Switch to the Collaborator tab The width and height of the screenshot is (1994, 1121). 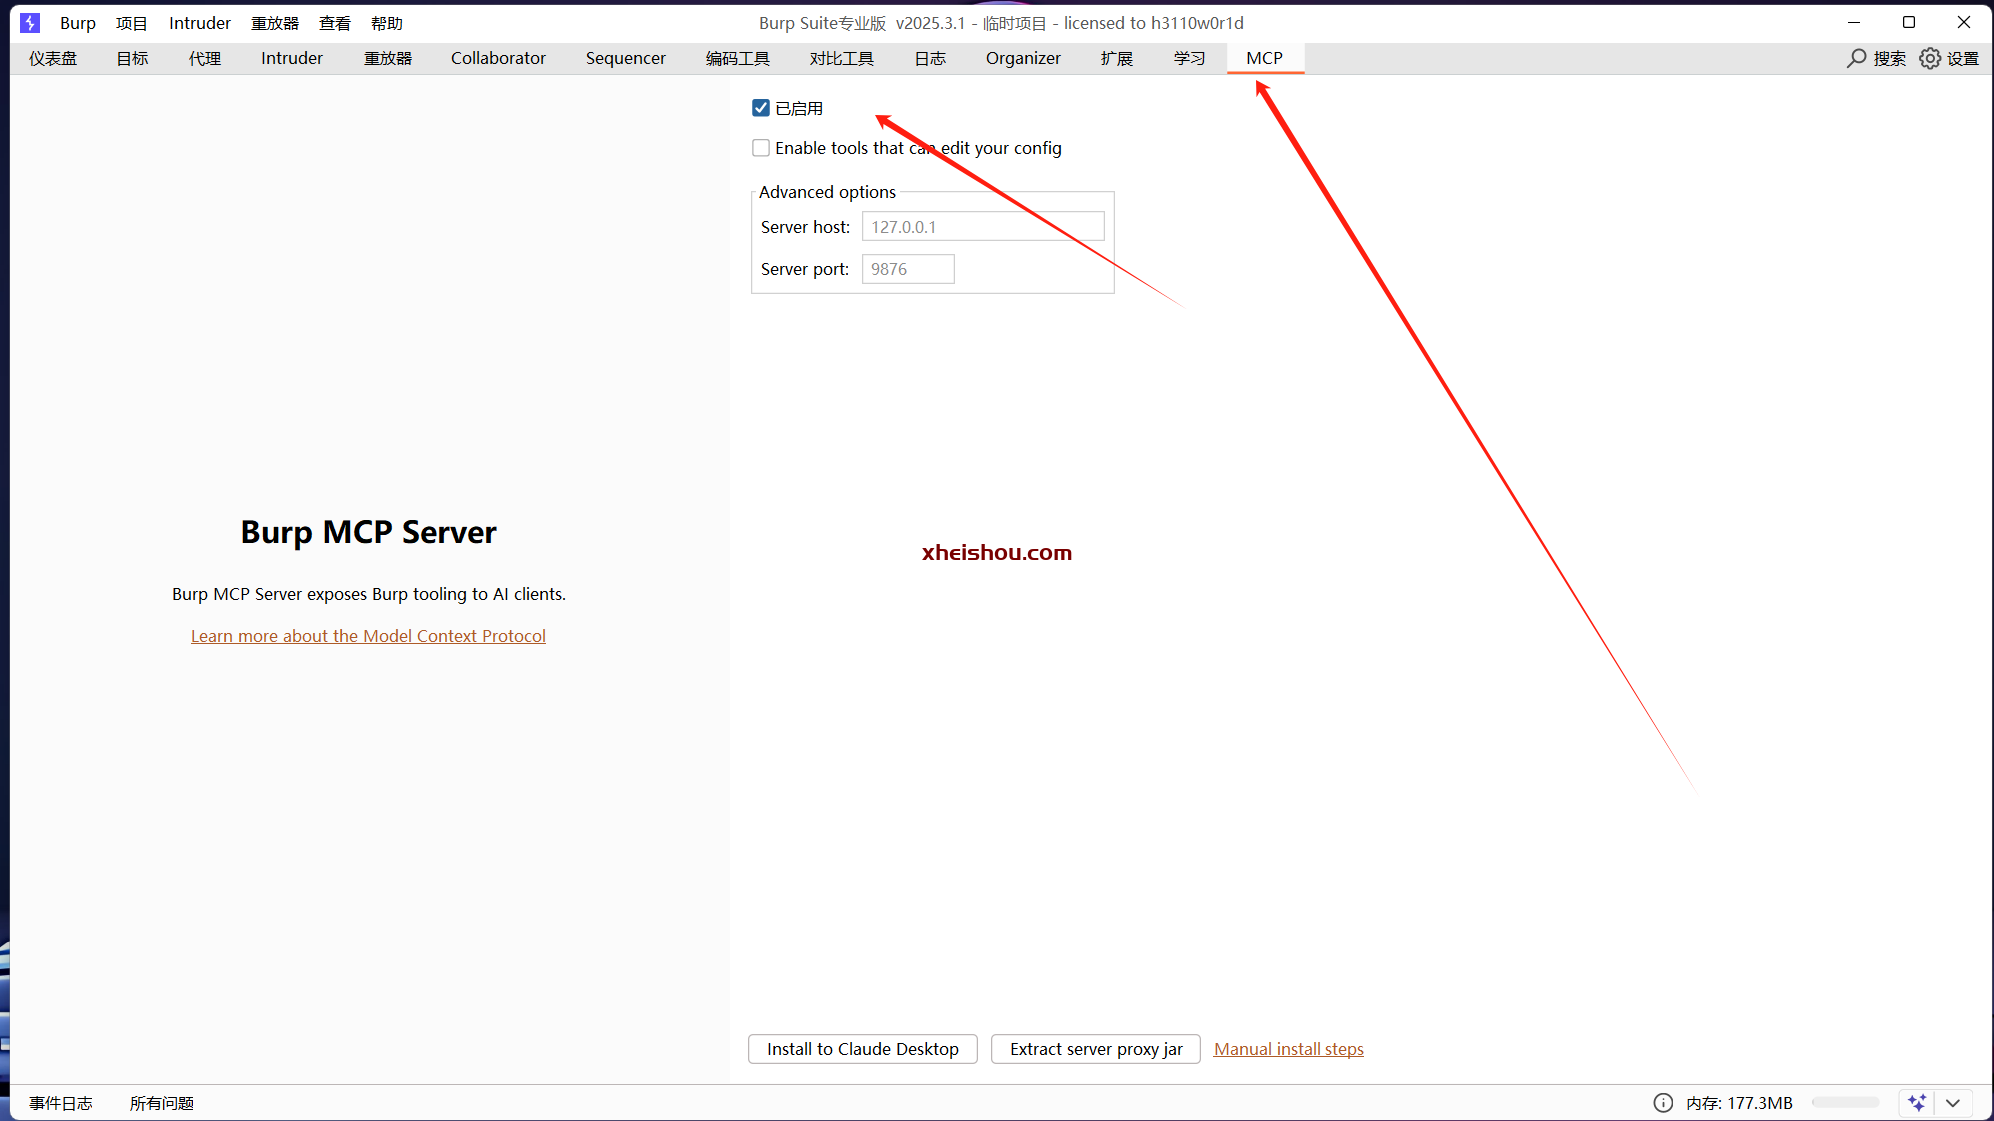pyautogui.click(x=498, y=58)
